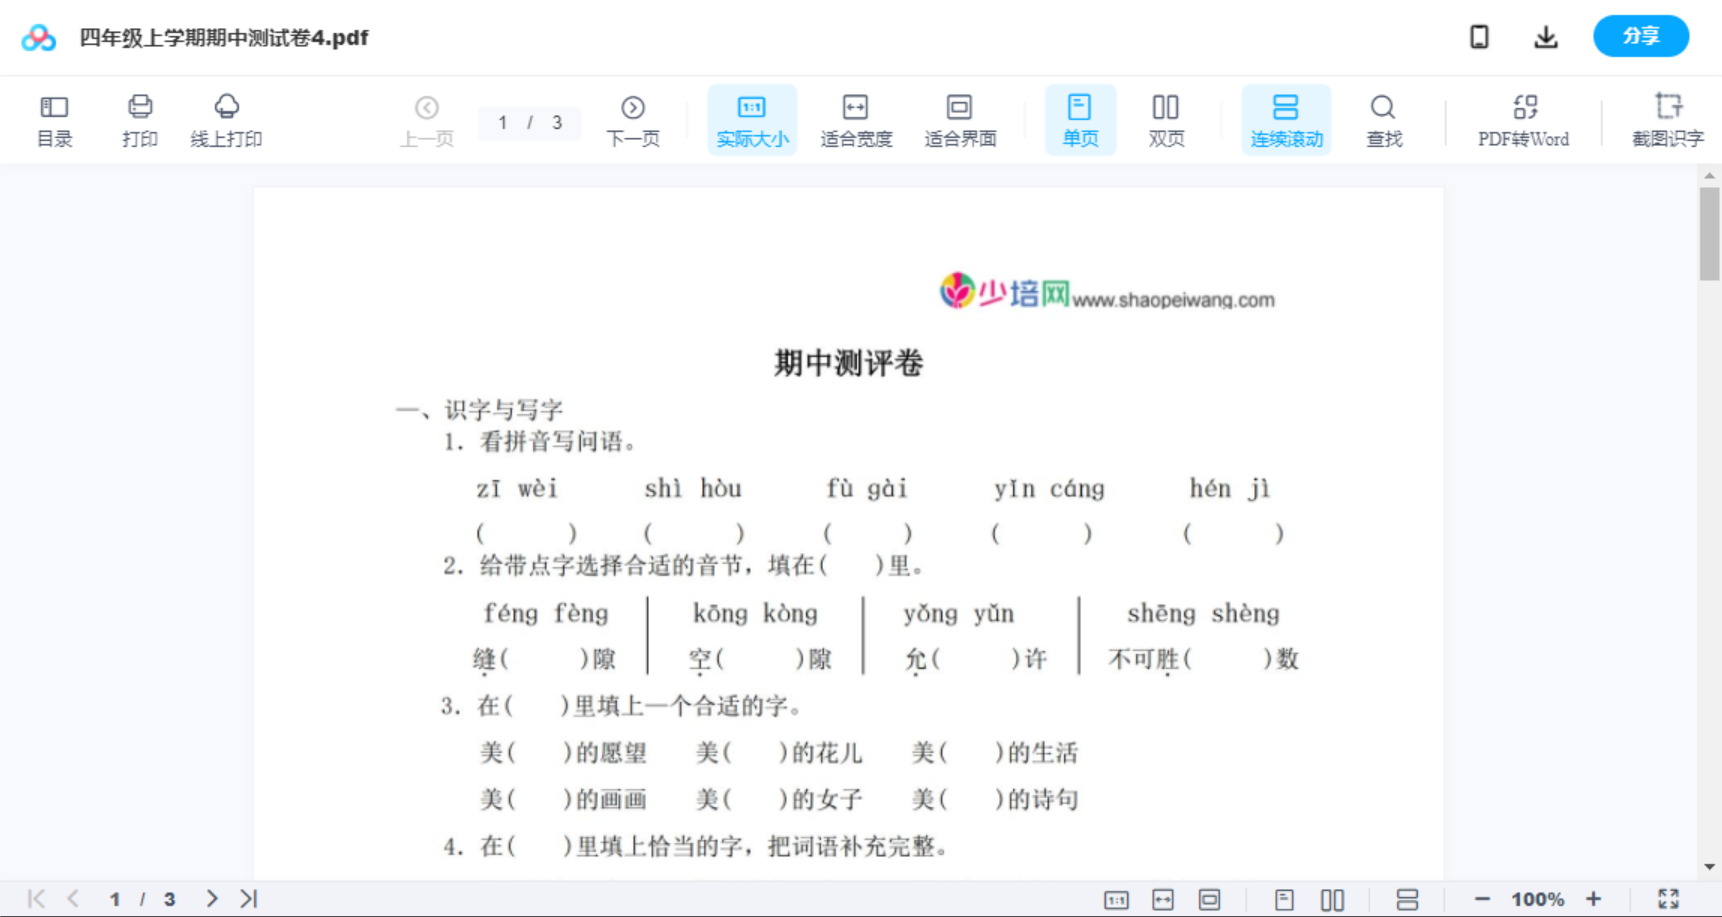Toggle 单页 single page mode

tap(1080, 119)
